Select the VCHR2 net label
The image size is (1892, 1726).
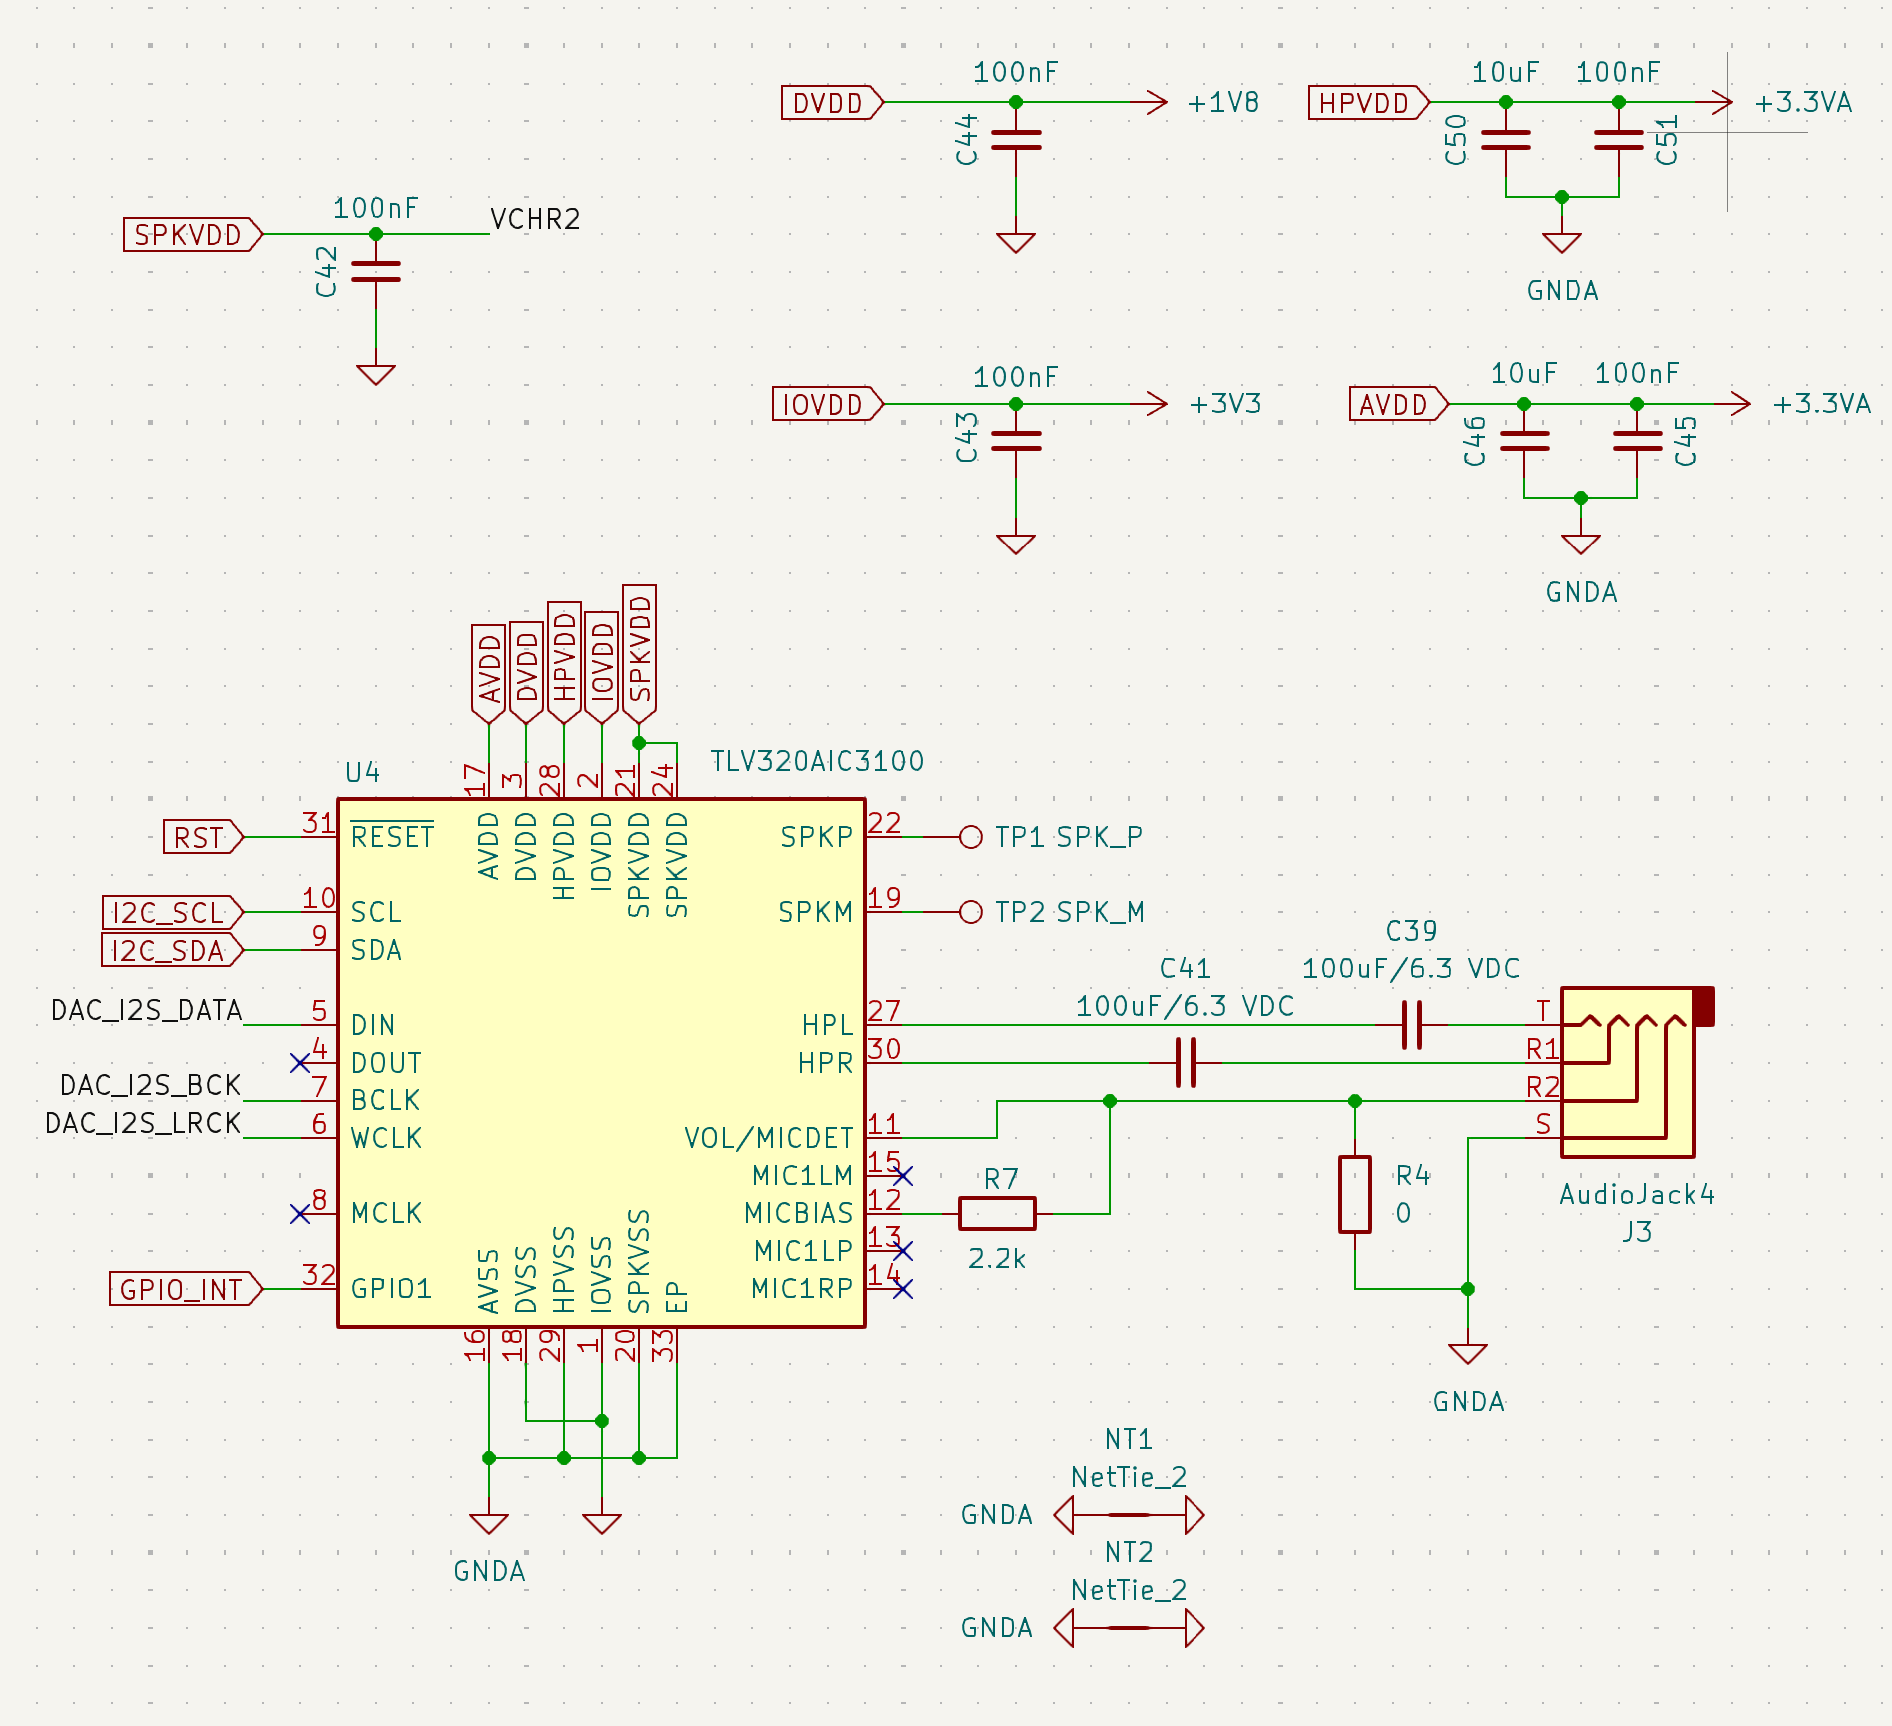point(535,219)
